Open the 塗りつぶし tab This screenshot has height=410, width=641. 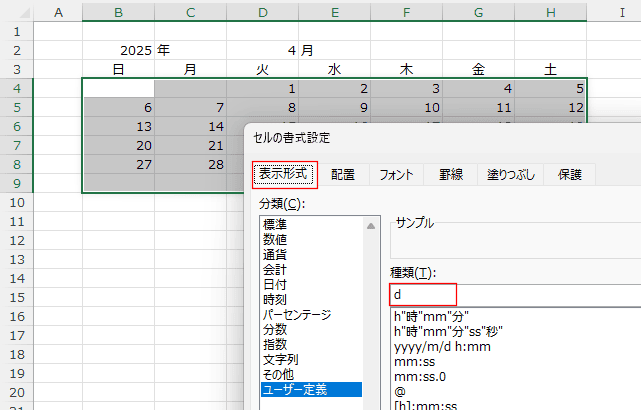[x=511, y=174]
